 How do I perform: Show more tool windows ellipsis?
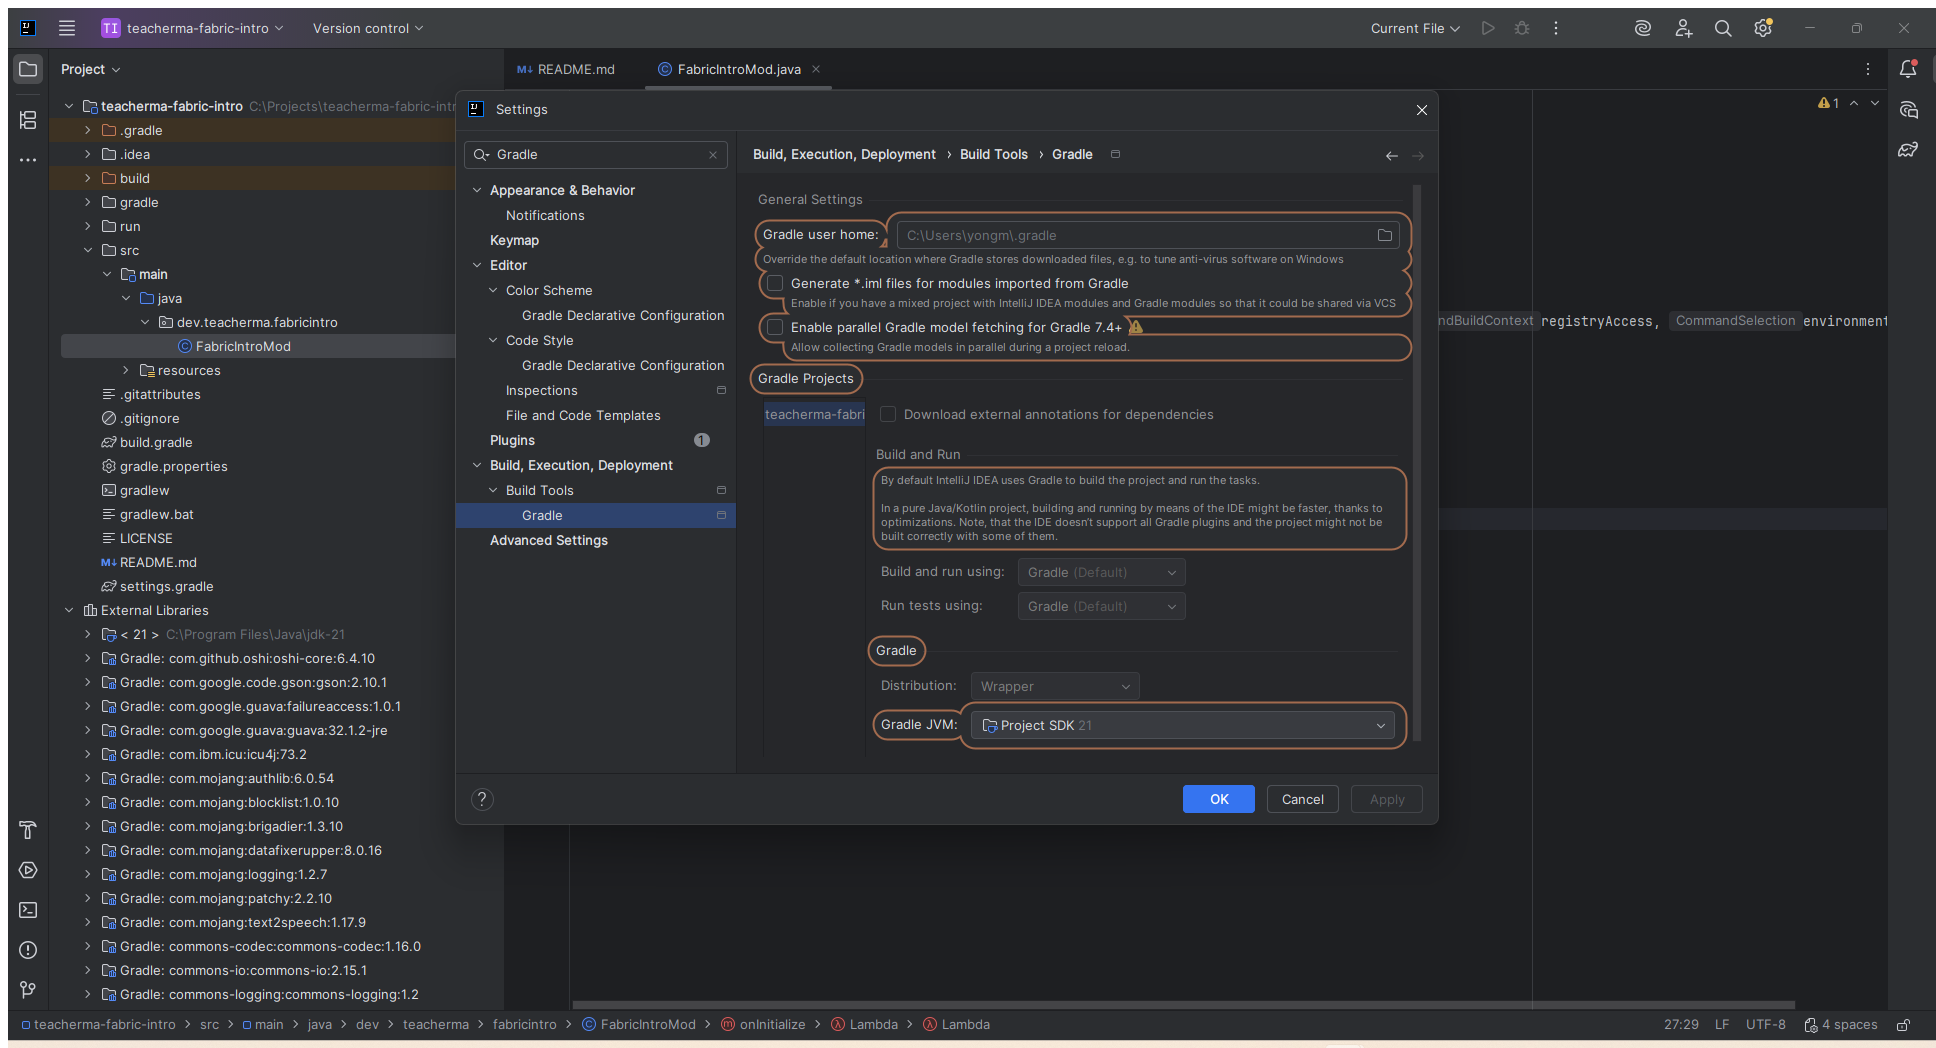28,160
